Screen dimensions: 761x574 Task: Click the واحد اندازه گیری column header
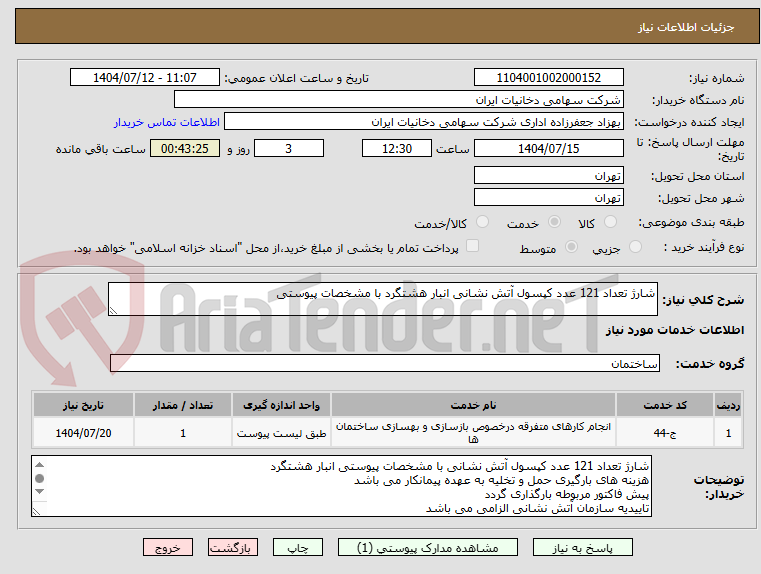(281, 405)
